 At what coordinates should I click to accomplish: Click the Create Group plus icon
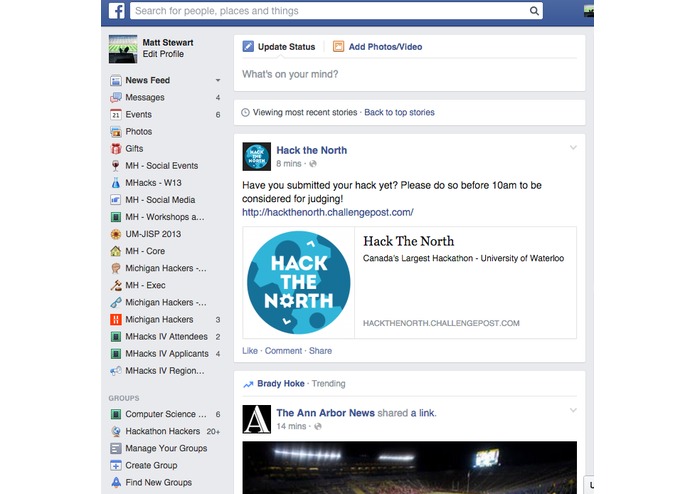pos(116,466)
